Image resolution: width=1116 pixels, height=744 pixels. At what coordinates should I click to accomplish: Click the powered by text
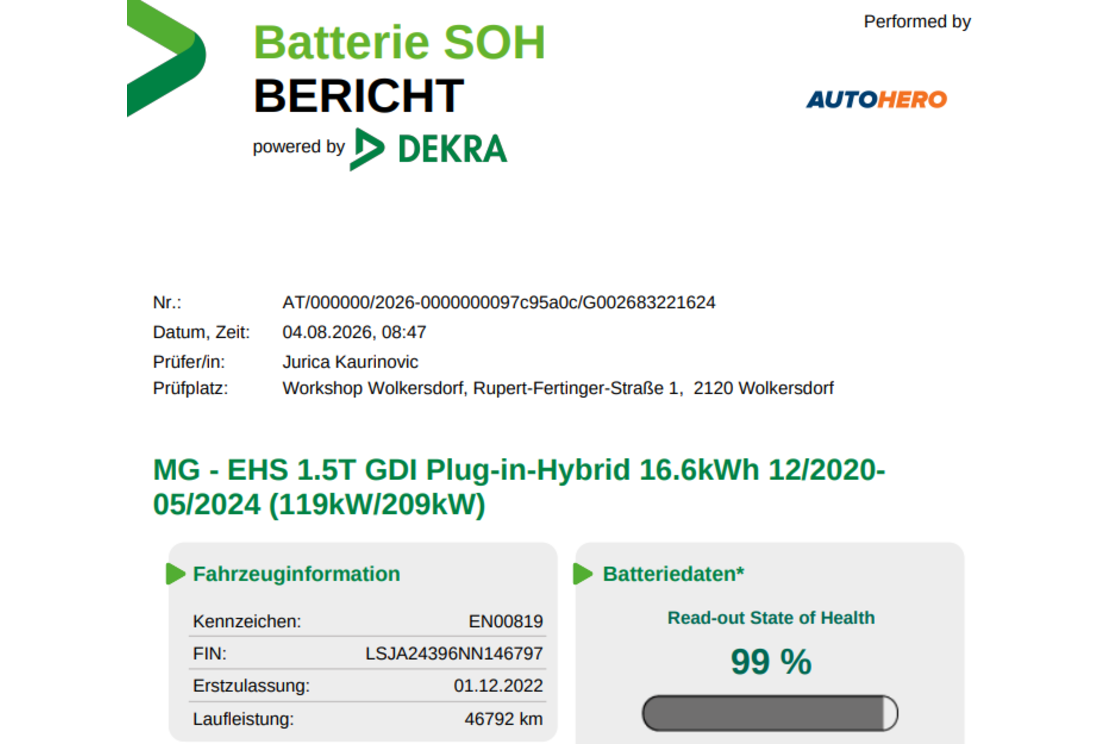point(298,147)
